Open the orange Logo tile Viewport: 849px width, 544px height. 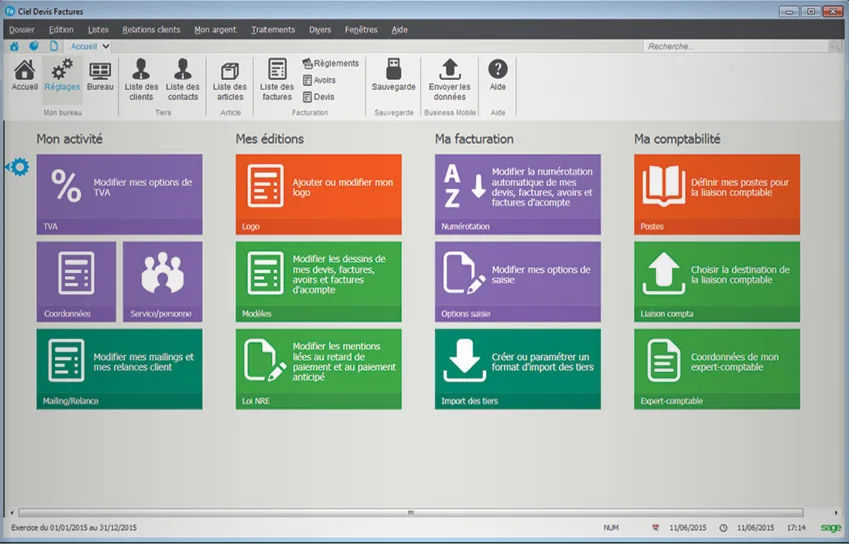(318, 194)
